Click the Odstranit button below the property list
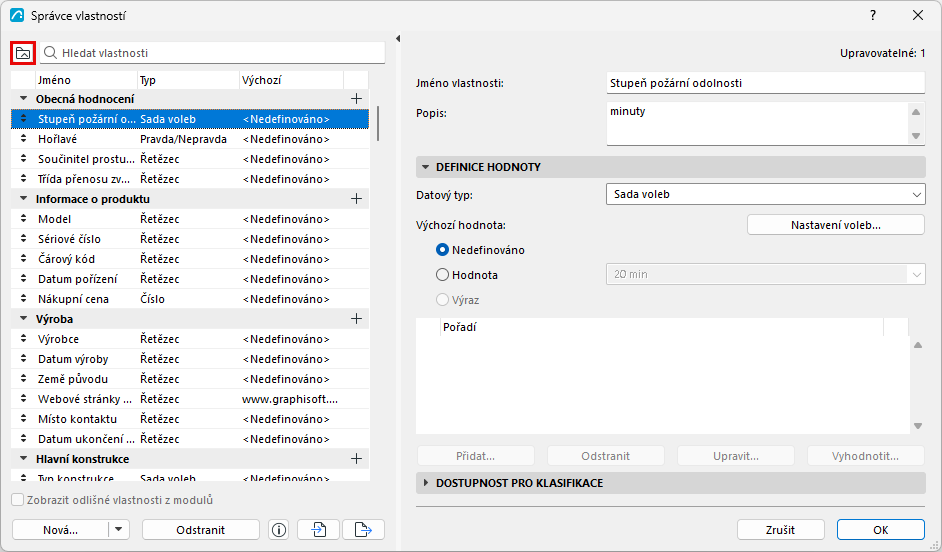This screenshot has width=942, height=552. click(x=201, y=530)
